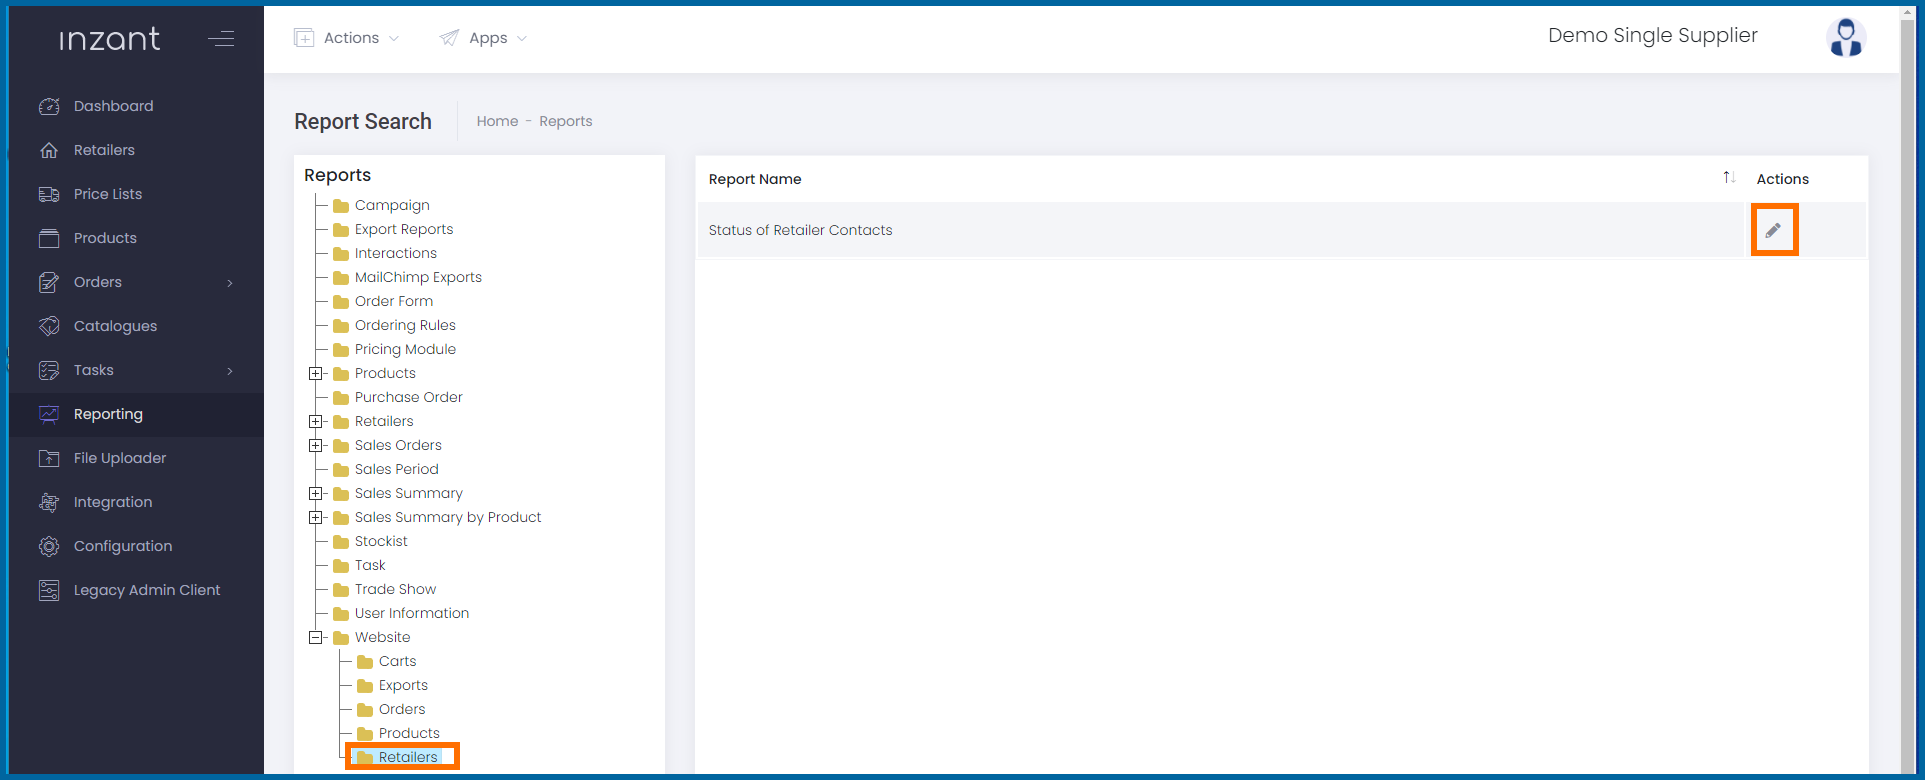This screenshot has height=780, width=1925.
Task: Expand the Retailers top-level folder in tree
Action: click(x=316, y=422)
